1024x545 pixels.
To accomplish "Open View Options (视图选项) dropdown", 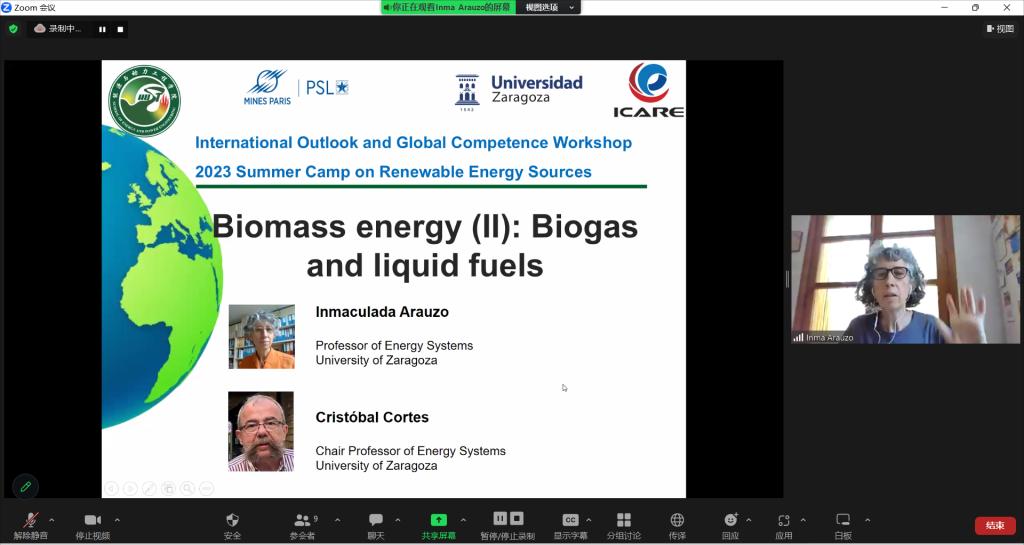I will coord(549,7).
